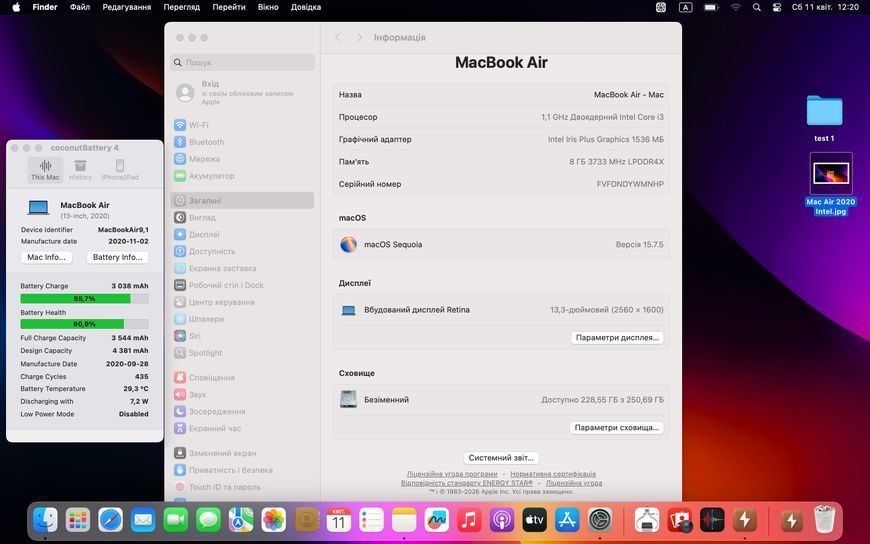Open the Вікно menu
The image size is (870, 544).
click(x=268, y=7)
